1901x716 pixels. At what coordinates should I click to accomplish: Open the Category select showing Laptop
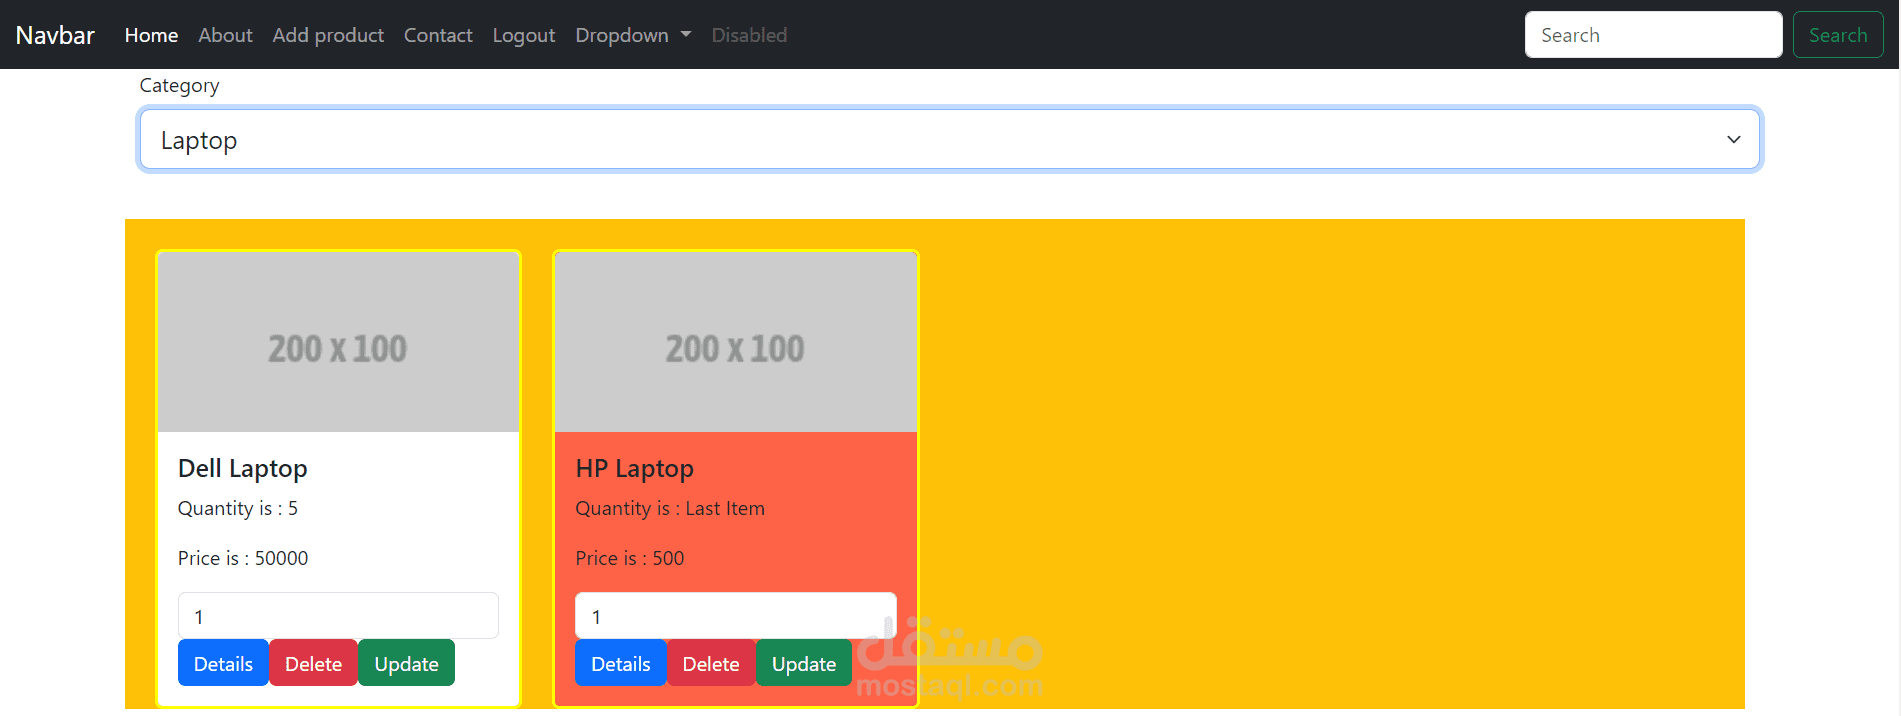click(949, 140)
